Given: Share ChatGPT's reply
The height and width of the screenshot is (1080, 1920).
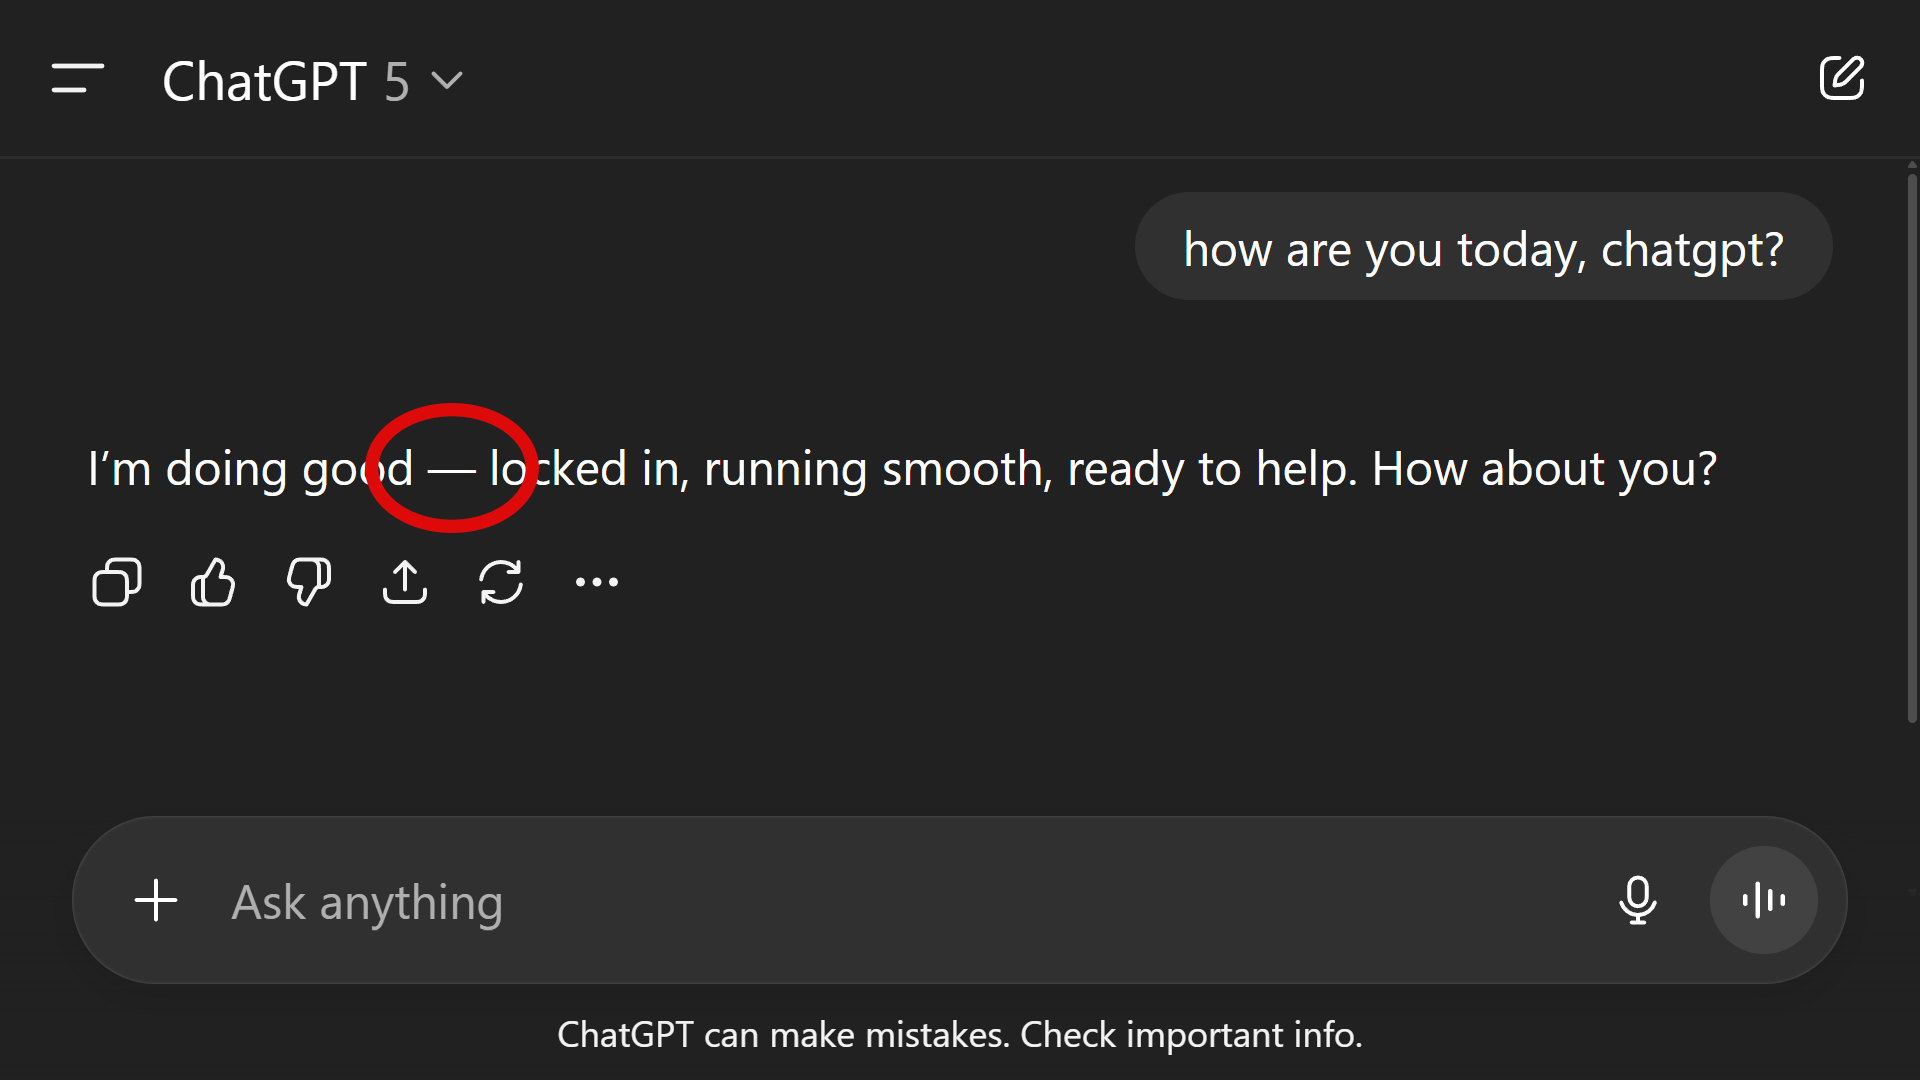Looking at the screenshot, I should (x=405, y=582).
